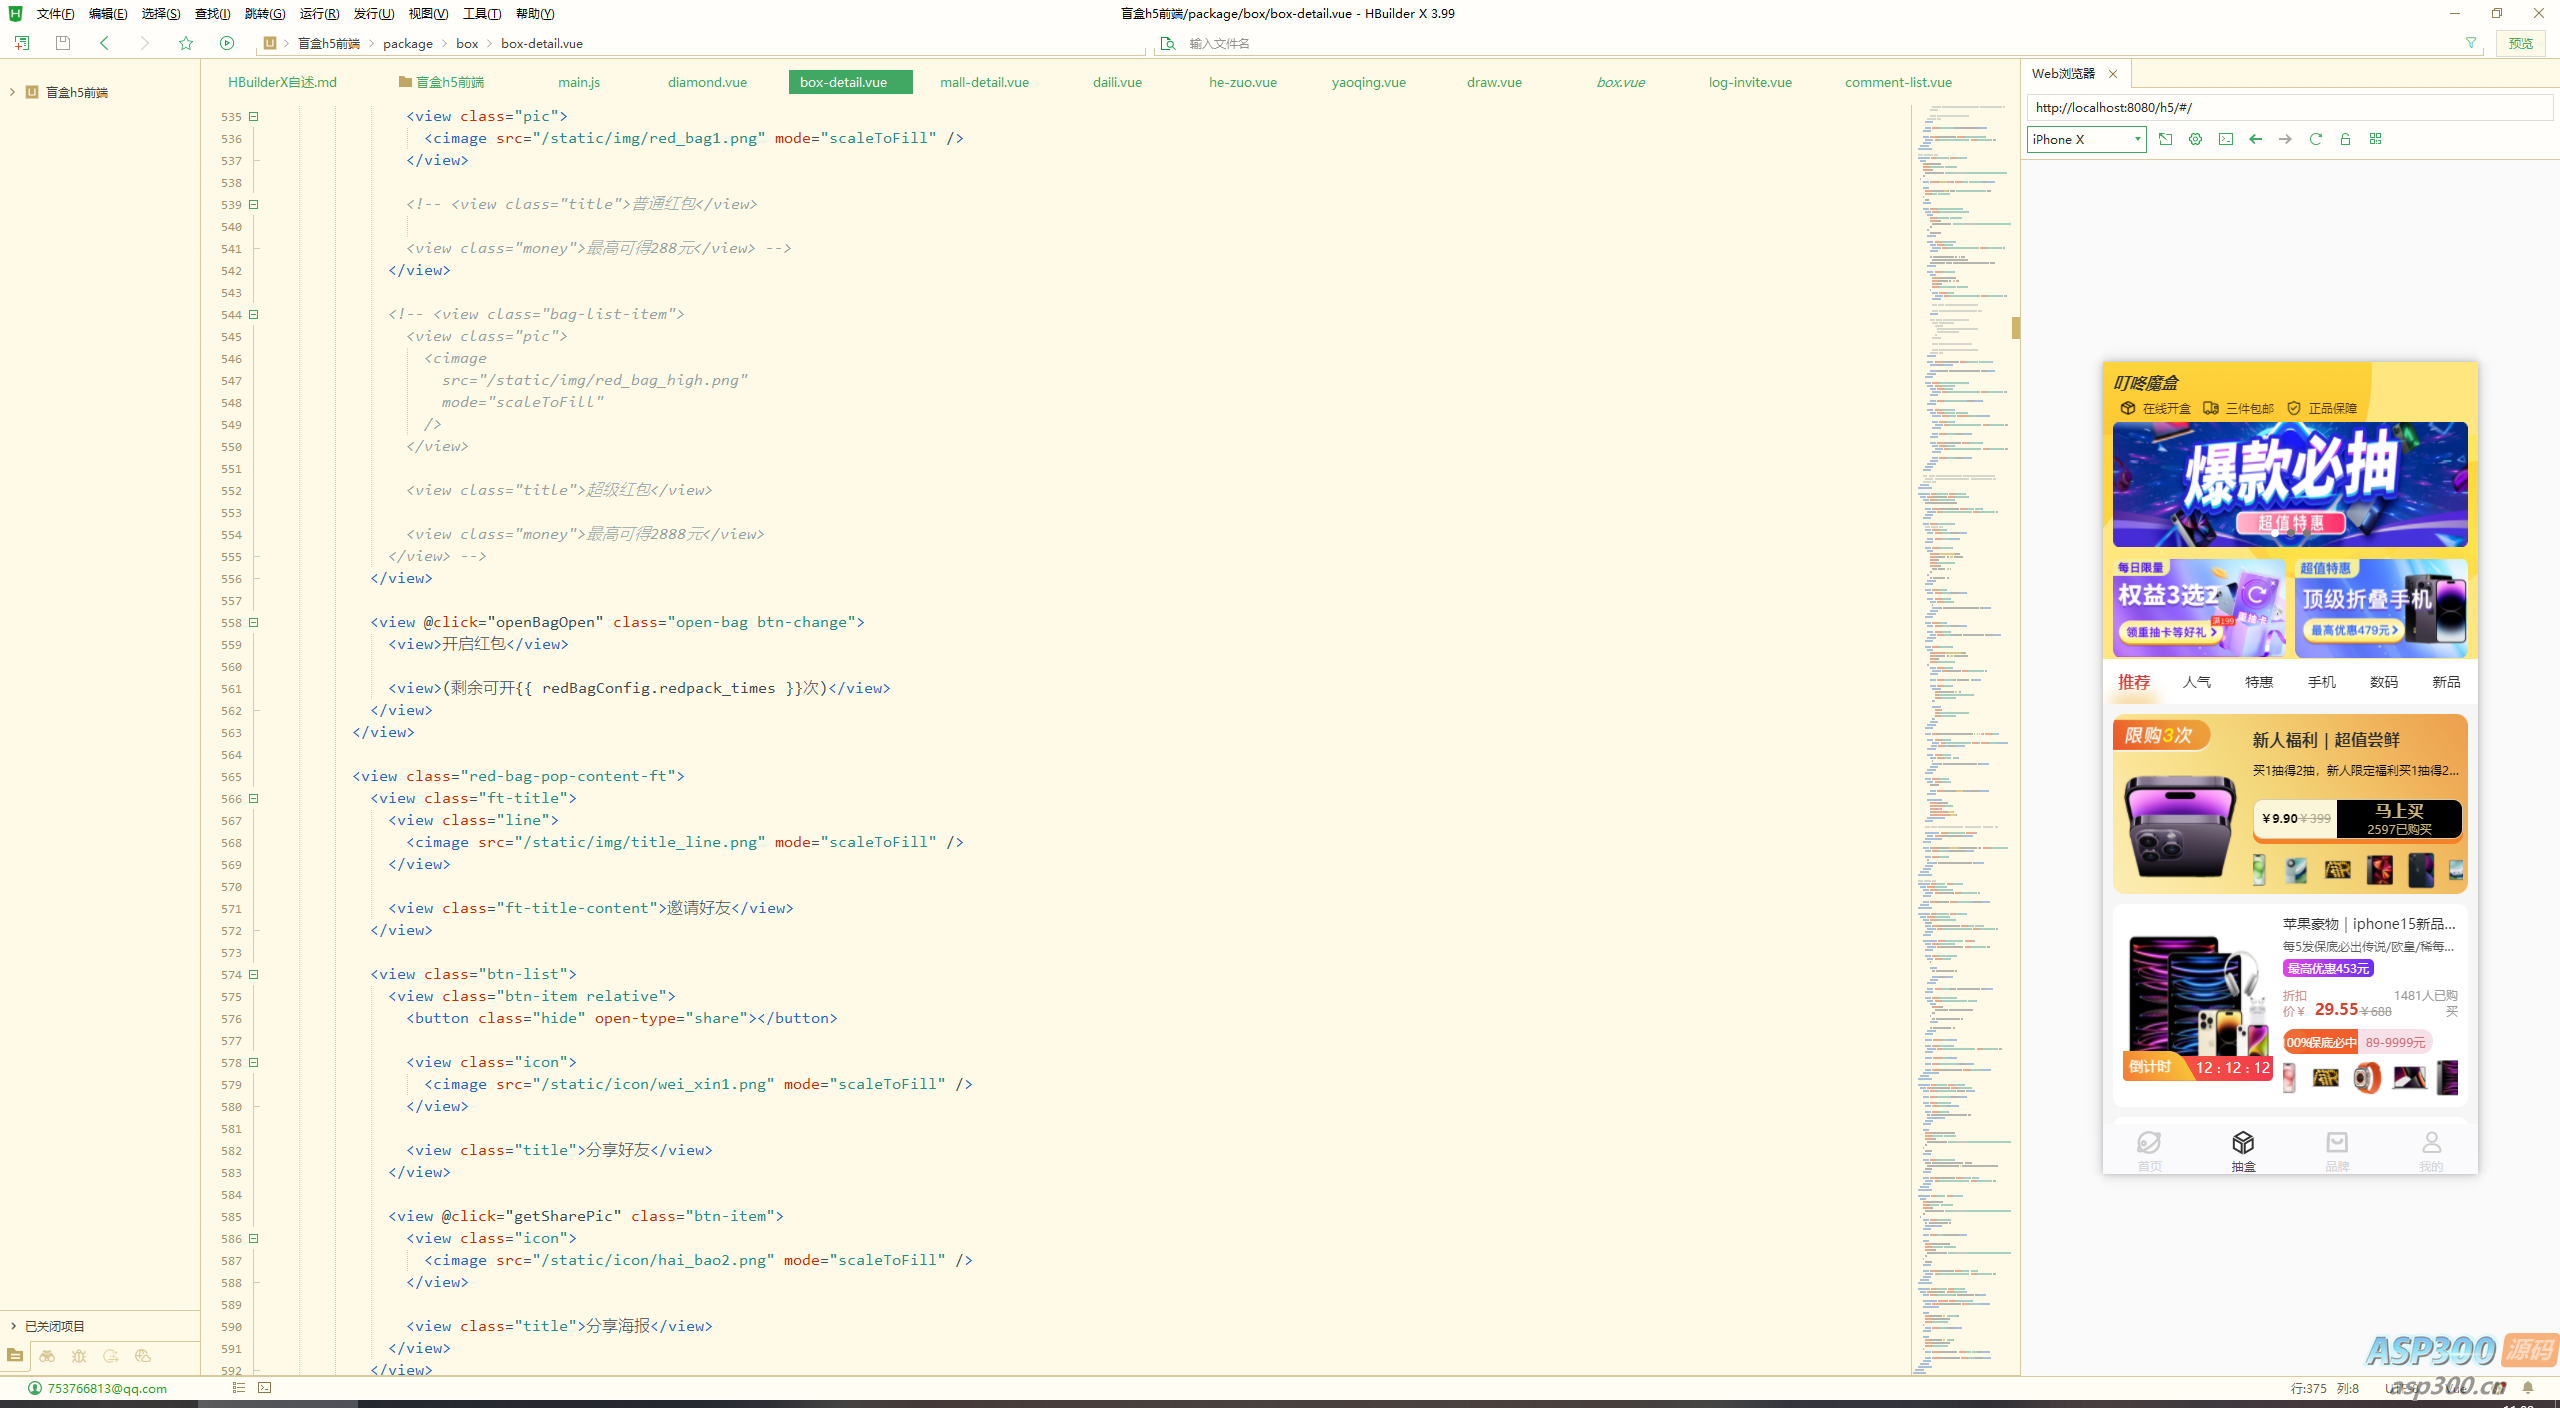The width and height of the screenshot is (2560, 1408).
Task: Collapse code fold at line 558
Action: (x=254, y=622)
